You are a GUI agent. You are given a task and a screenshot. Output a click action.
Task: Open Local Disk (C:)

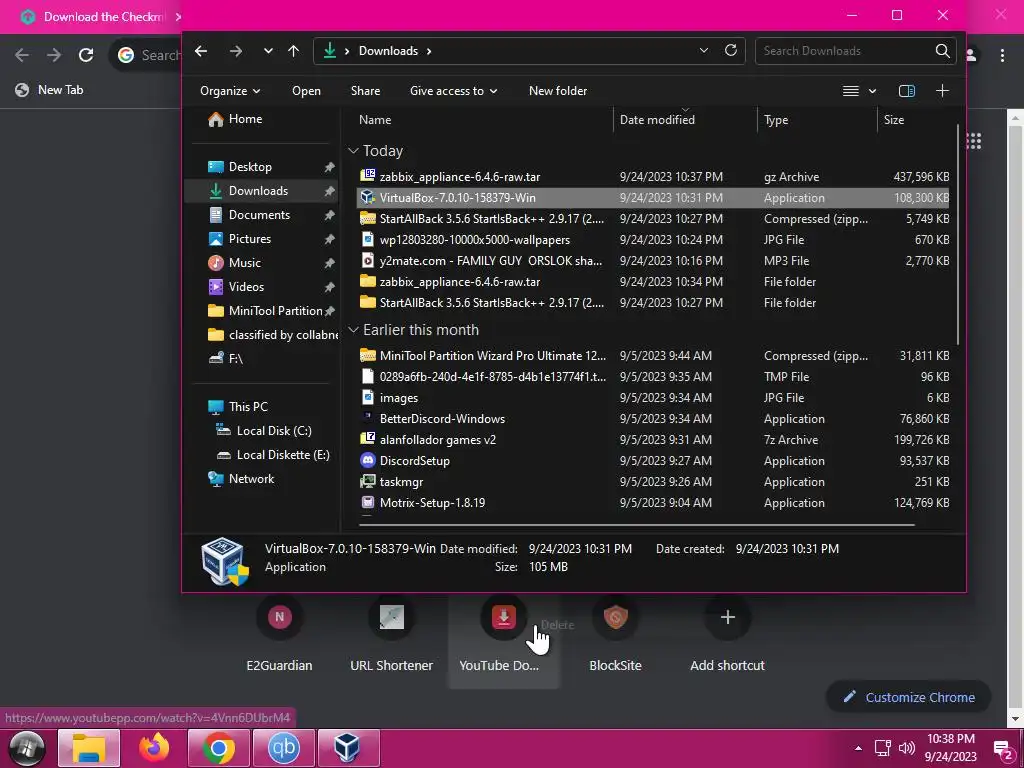pyautogui.click(x=264, y=430)
